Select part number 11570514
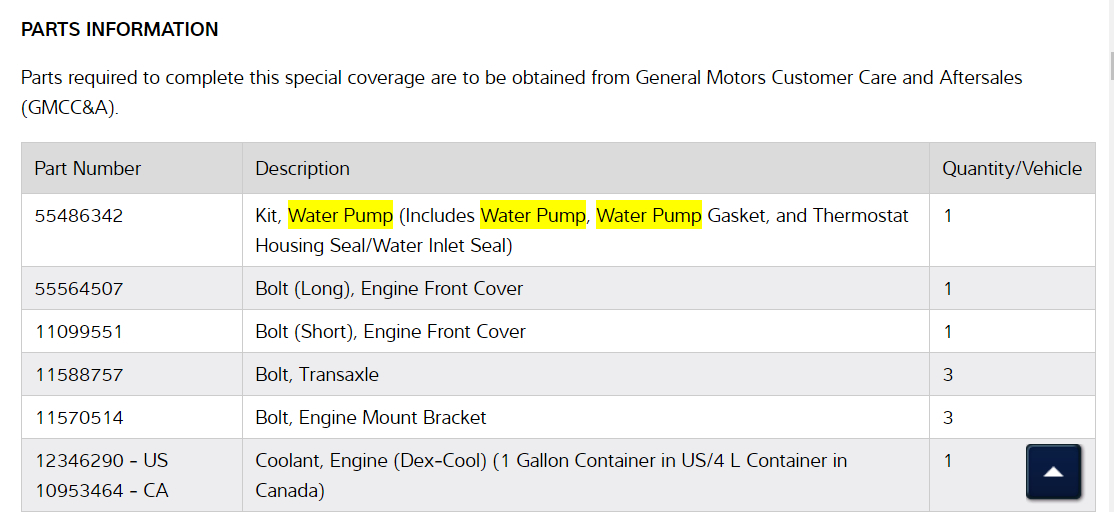The width and height of the screenshot is (1114, 512). pos(79,417)
